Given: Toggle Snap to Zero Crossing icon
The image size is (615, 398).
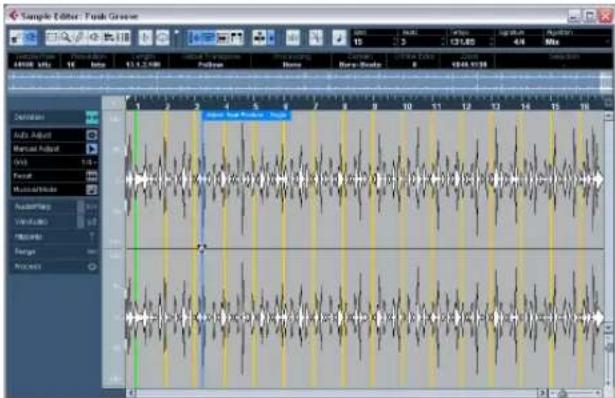Looking at the screenshot, I should pos(146,38).
